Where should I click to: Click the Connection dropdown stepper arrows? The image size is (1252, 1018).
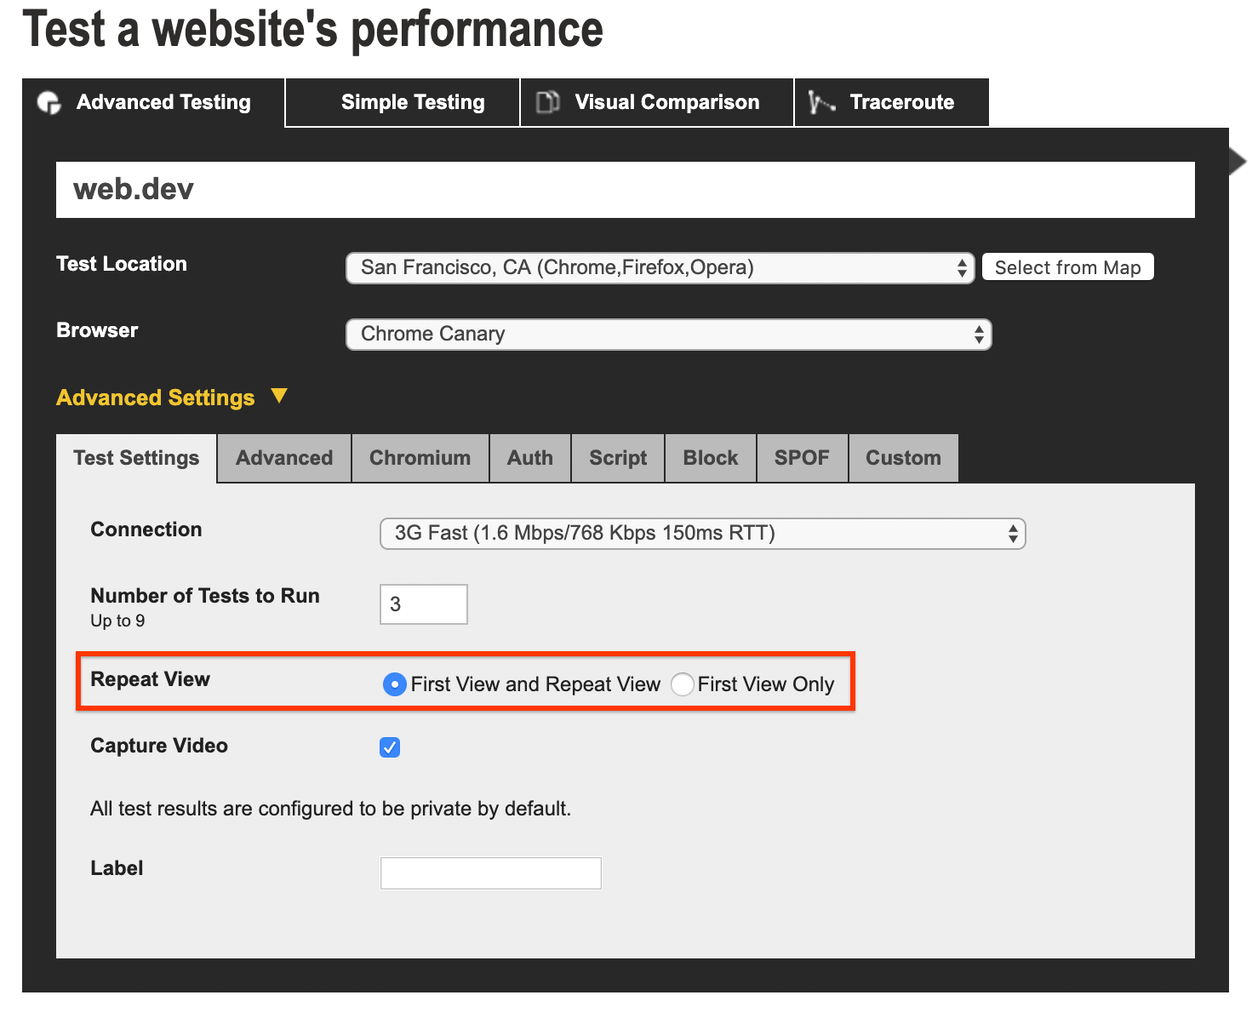1012,533
